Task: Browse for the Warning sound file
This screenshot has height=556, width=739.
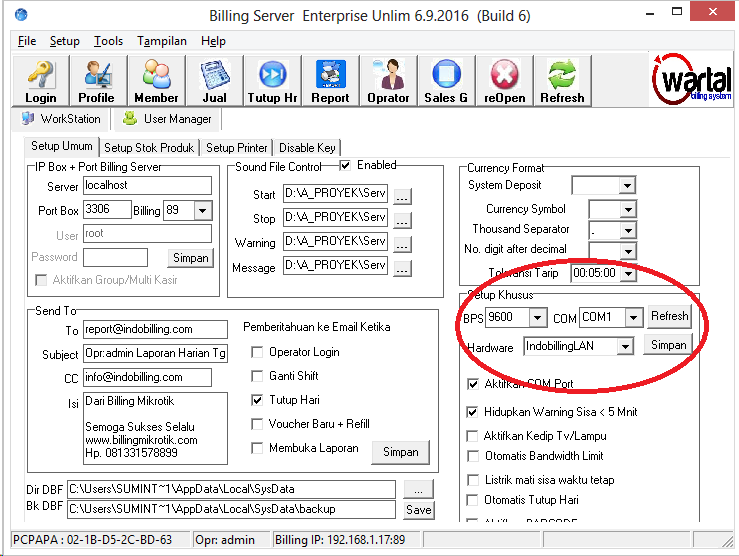Action: (x=402, y=244)
